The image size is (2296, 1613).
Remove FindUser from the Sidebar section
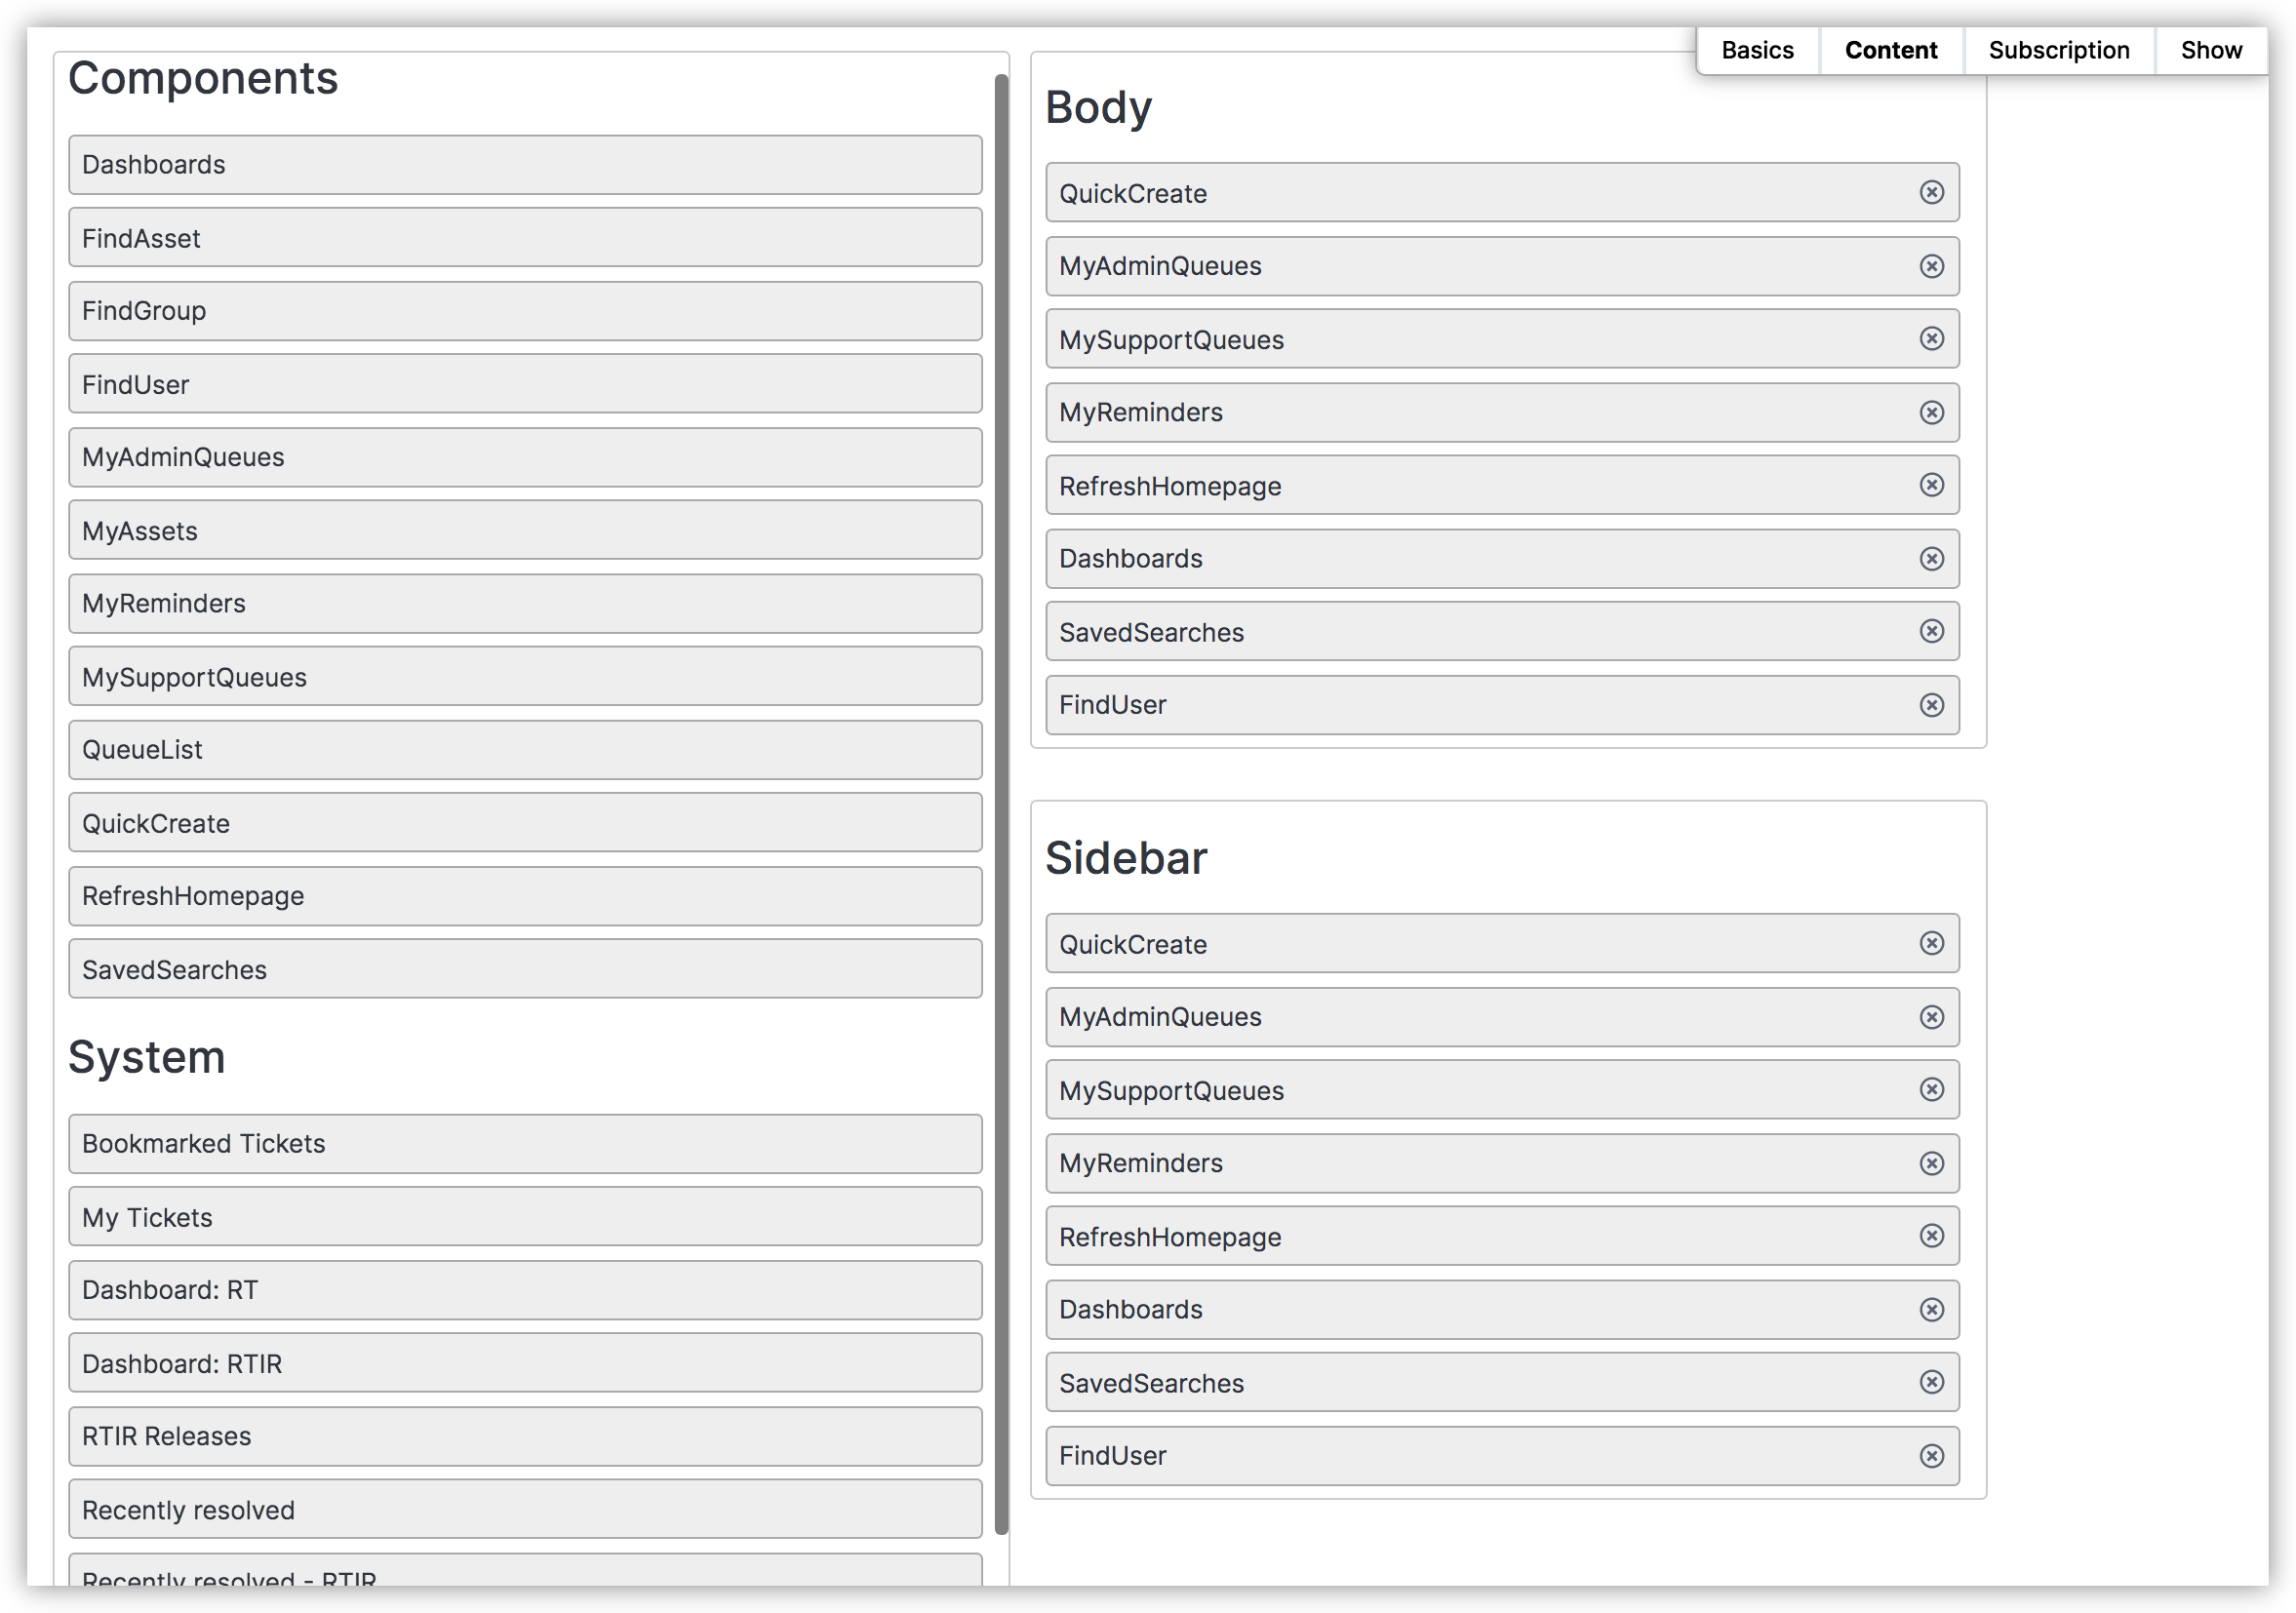pyautogui.click(x=1931, y=1456)
